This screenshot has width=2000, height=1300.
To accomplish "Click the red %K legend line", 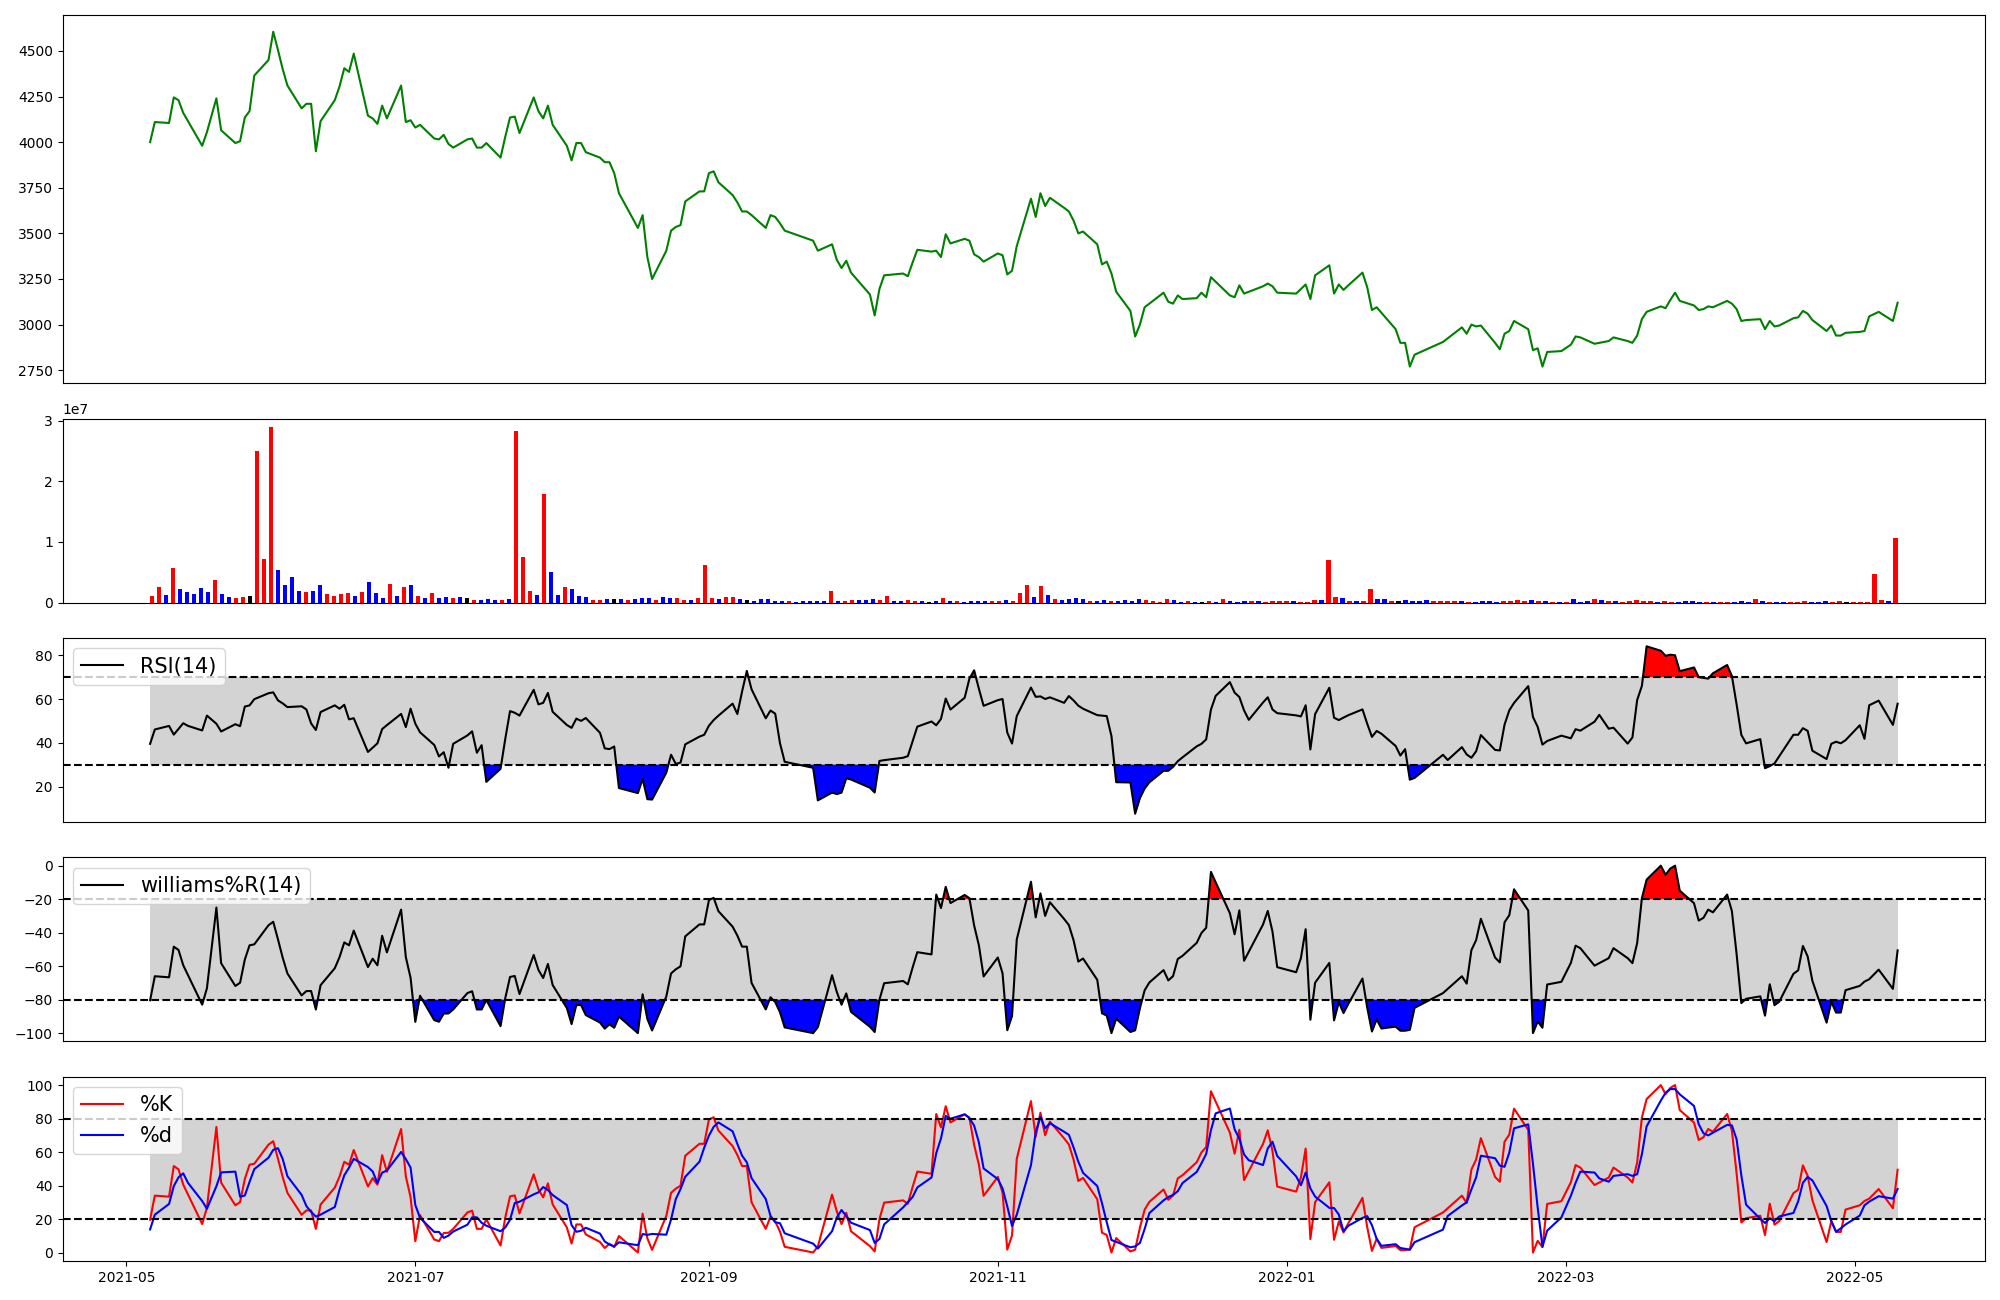I will point(101,1104).
